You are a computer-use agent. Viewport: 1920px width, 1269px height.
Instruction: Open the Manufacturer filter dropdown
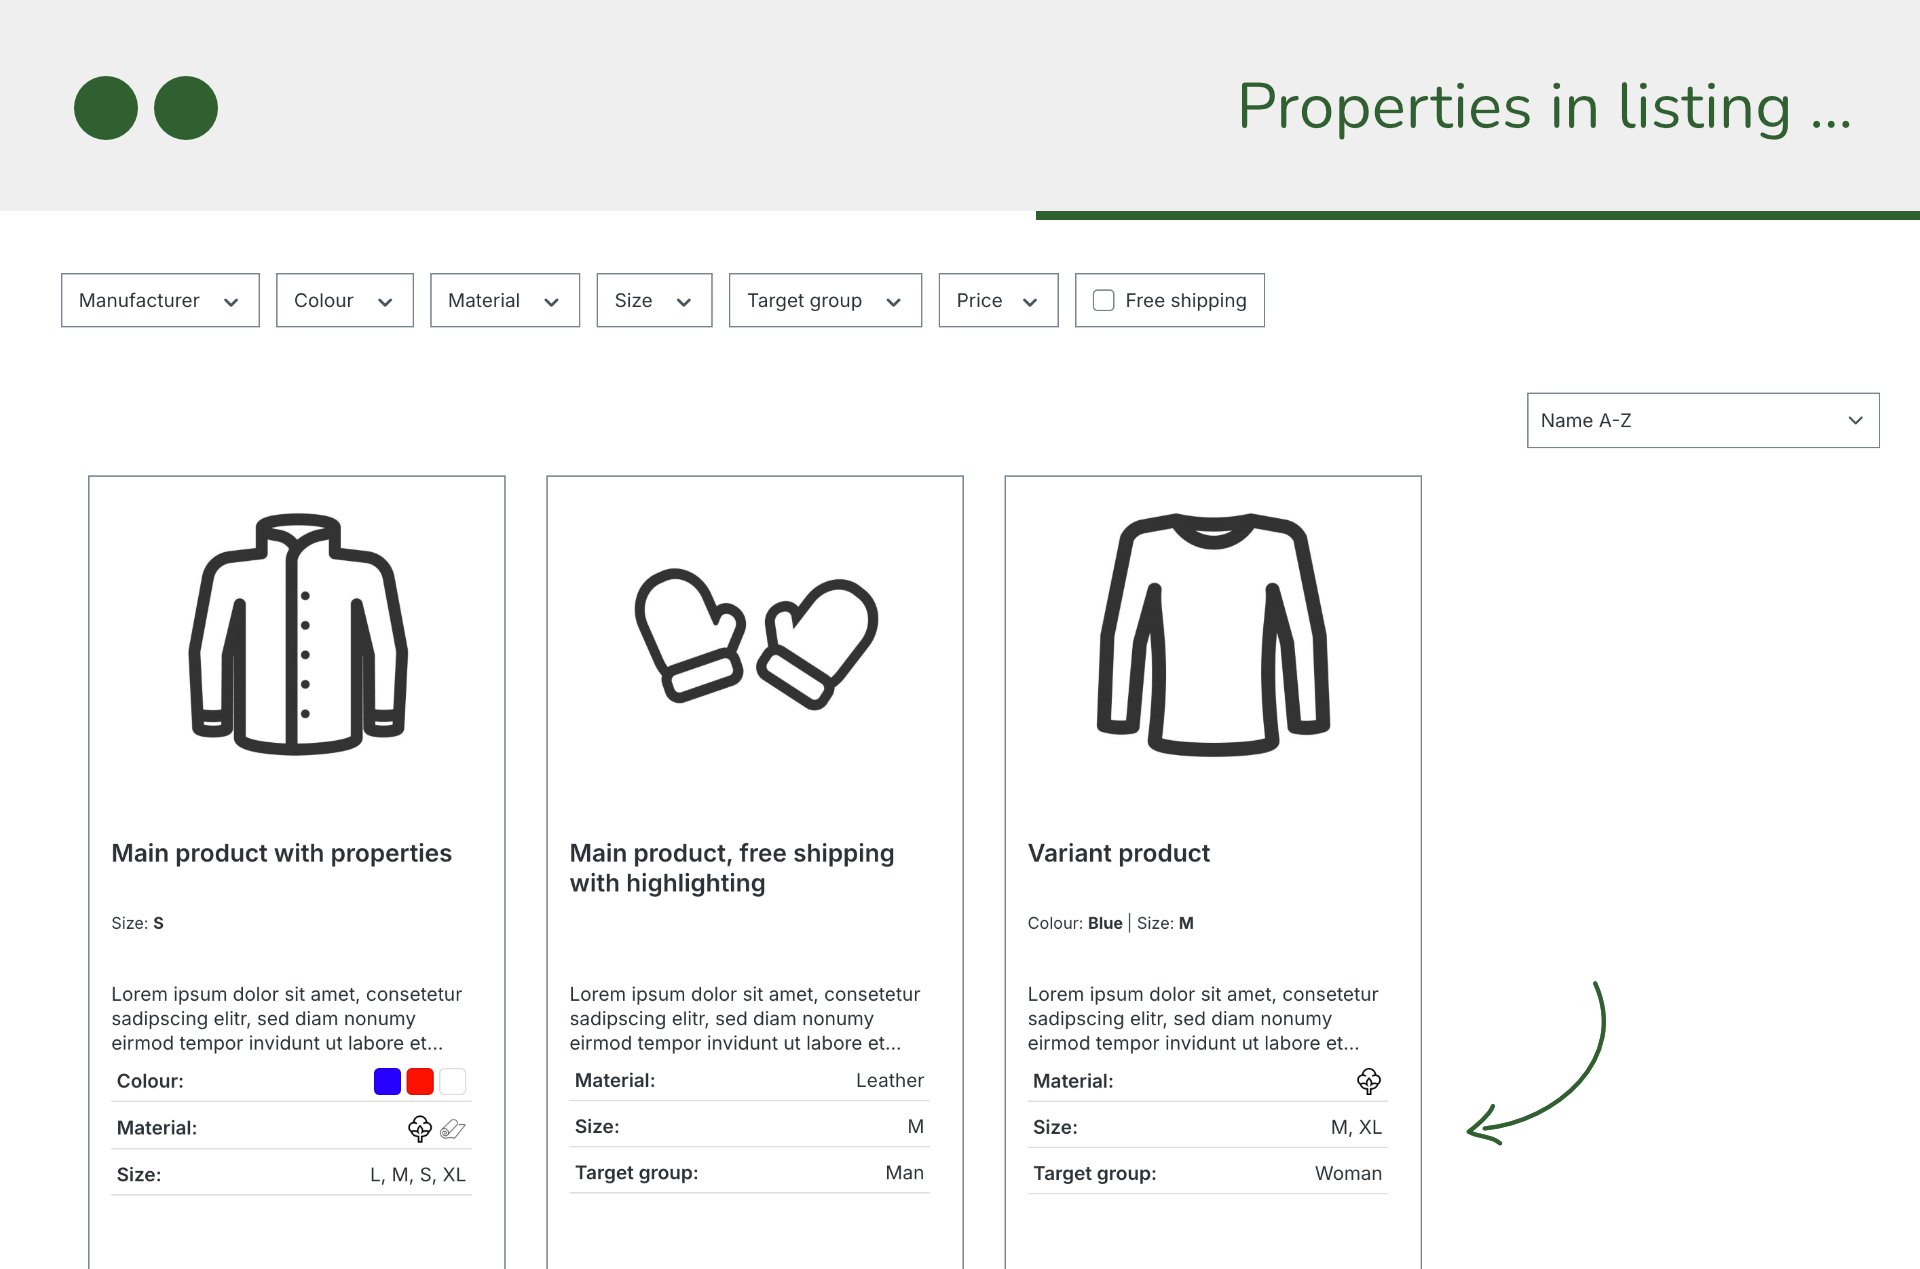159,300
